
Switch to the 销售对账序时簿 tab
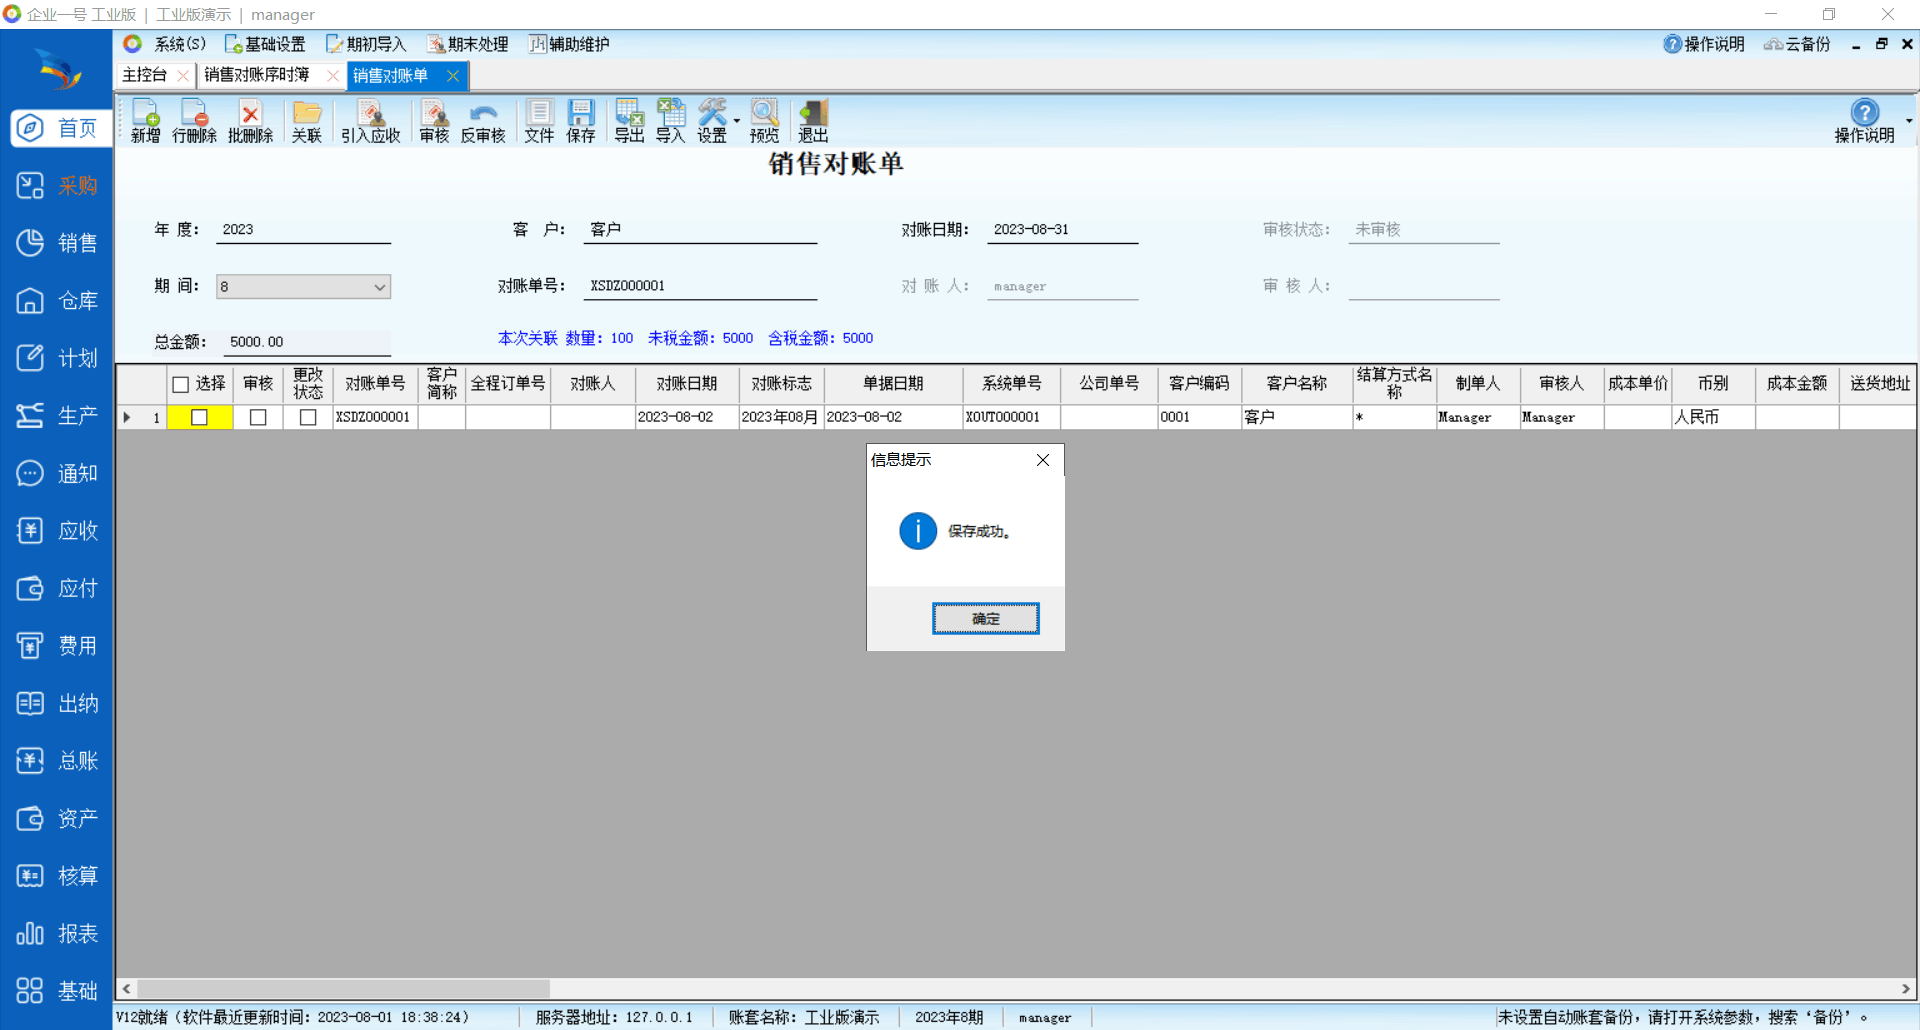tap(257, 75)
